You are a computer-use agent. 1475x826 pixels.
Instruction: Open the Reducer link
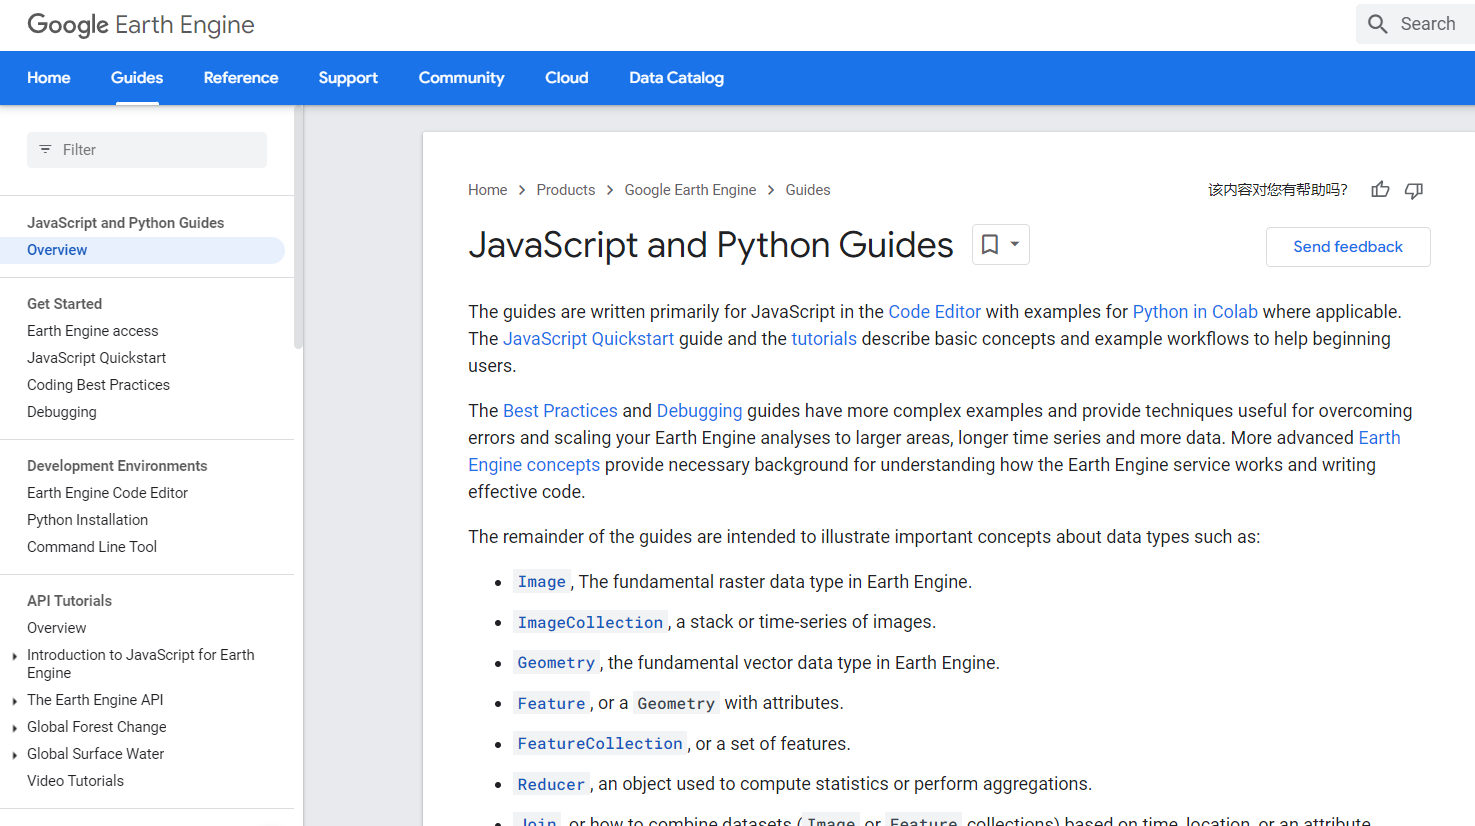click(x=551, y=784)
